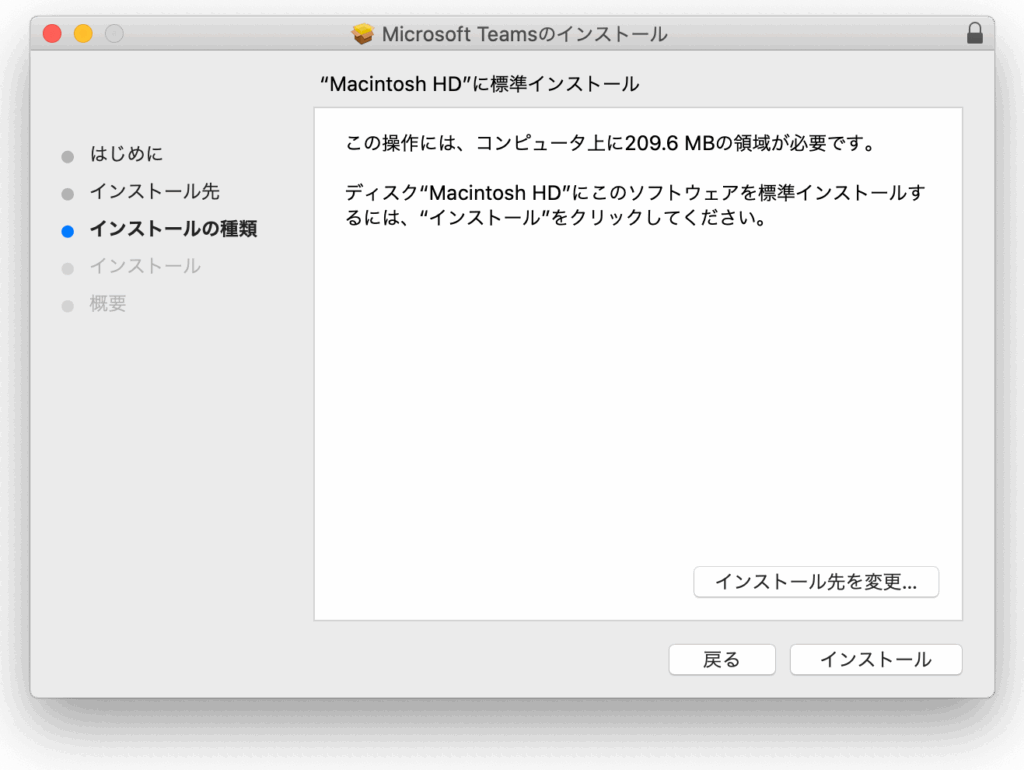Screen dimensions: 1024x770
Task: Minimize the installer with the yellow button
Action: [x=83, y=34]
